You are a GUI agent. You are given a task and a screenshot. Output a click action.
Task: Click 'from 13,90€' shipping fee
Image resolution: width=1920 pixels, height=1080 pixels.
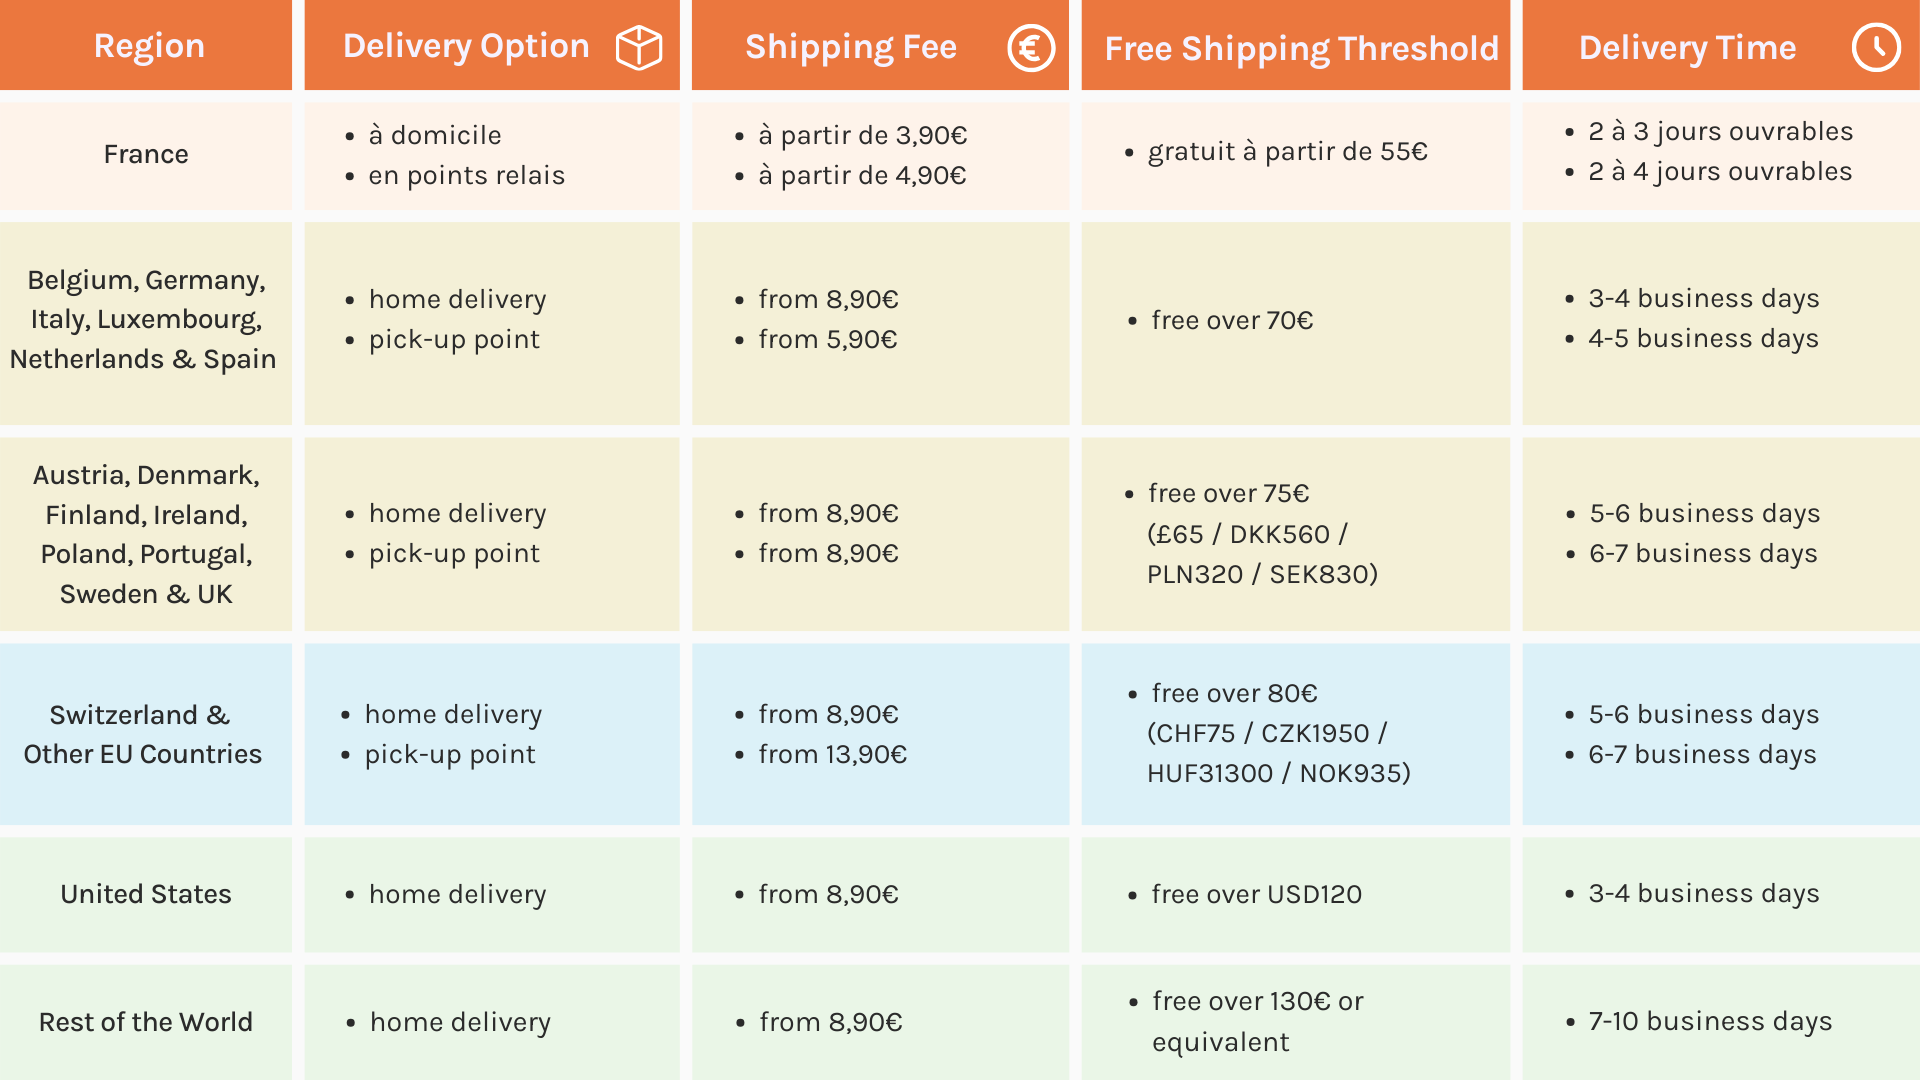[x=832, y=754]
